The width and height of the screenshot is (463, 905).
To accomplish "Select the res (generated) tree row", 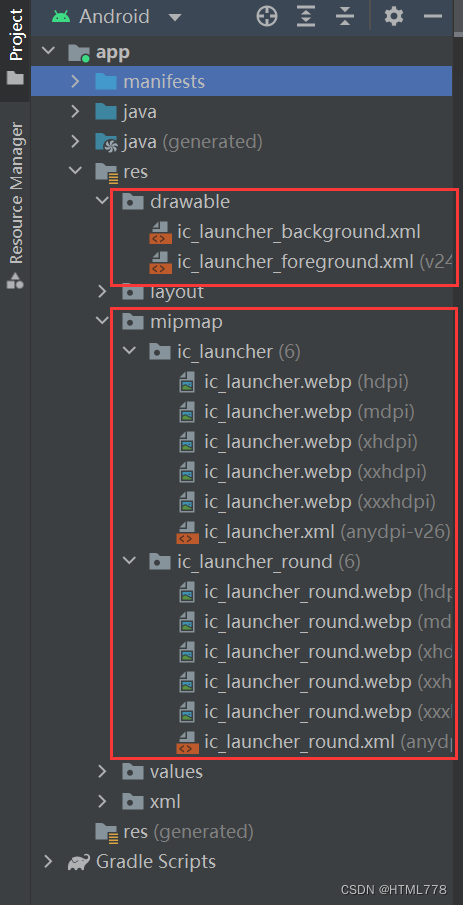I will (241, 832).
